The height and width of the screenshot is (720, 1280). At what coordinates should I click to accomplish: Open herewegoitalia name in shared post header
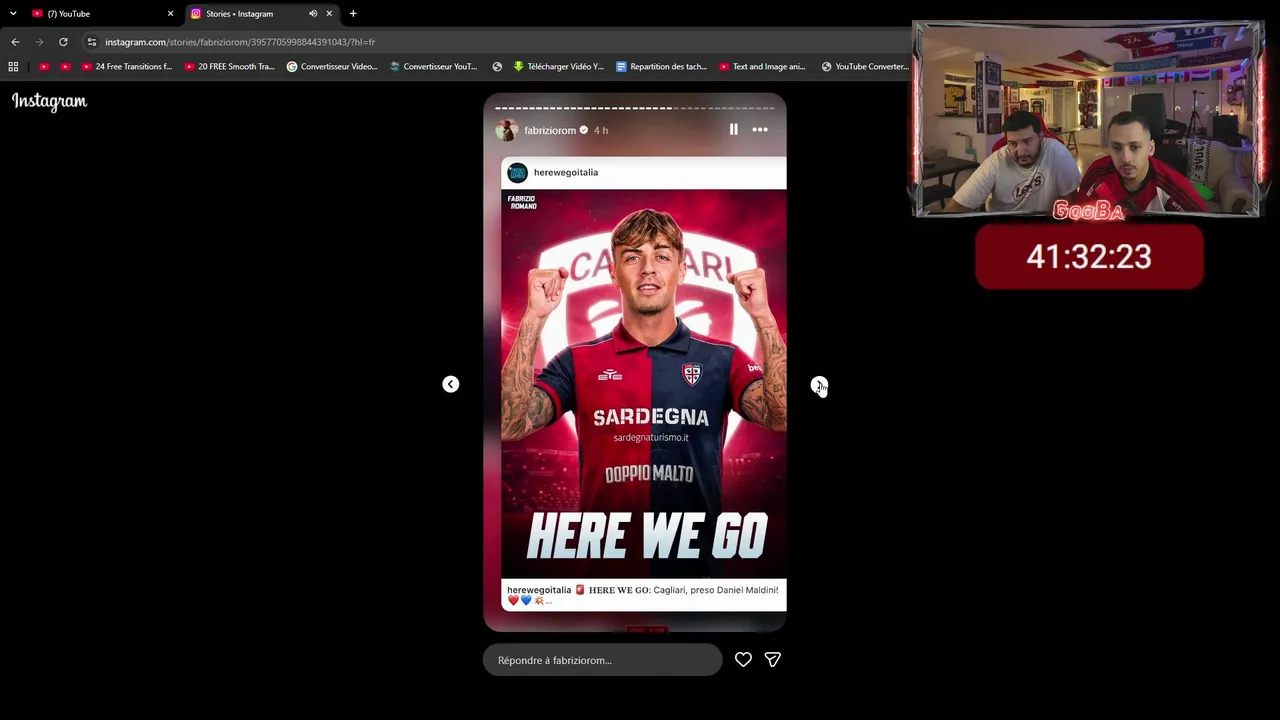tap(566, 173)
